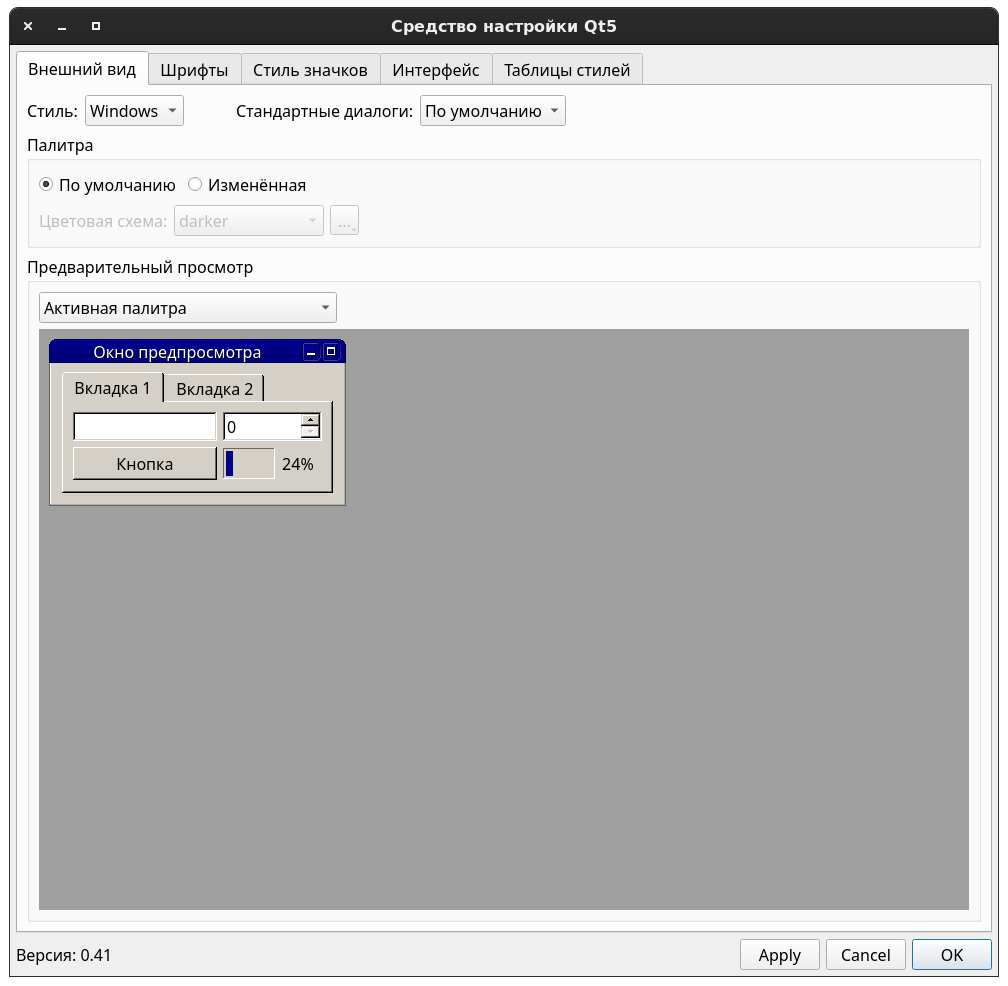Click the spin box value field showing 0
Screen dimensions: 1008x986
tap(262, 426)
